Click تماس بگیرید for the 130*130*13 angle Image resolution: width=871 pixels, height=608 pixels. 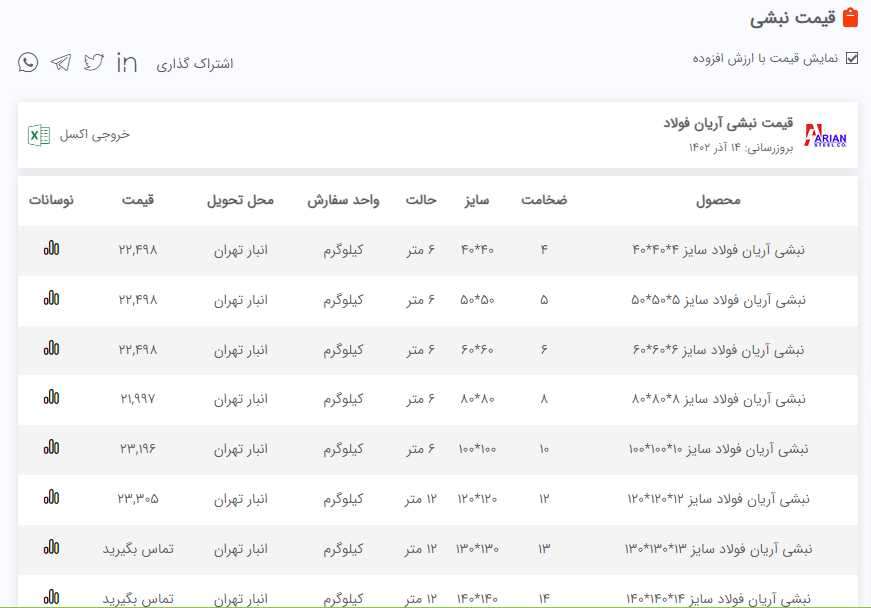pyautogui.click(x=138, y=549)
